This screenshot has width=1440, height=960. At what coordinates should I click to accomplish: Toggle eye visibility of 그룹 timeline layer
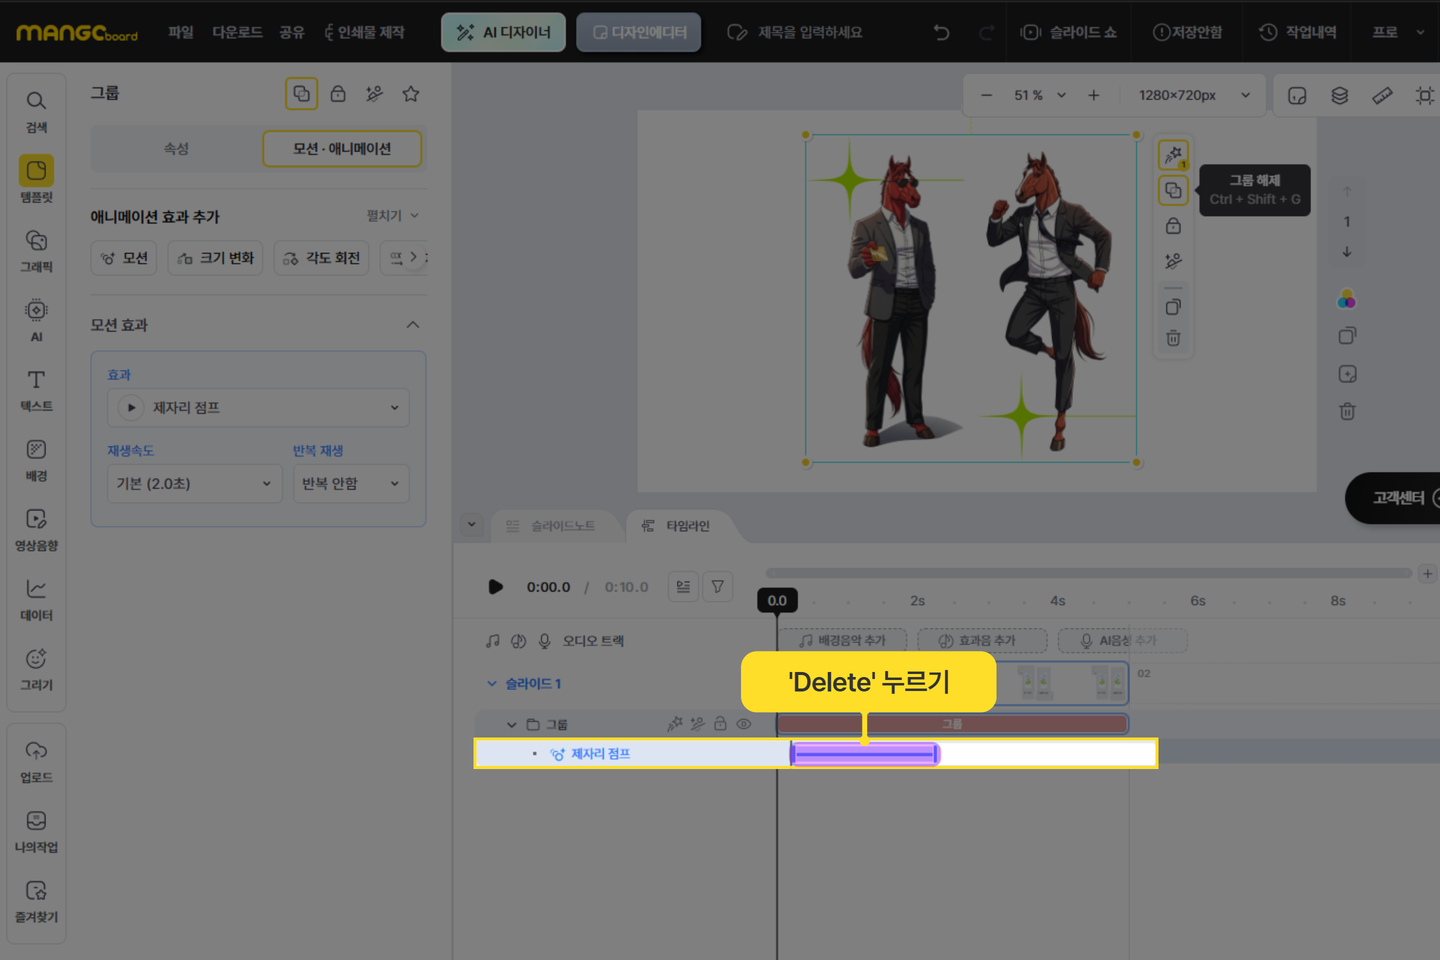[x=744, y=724]
